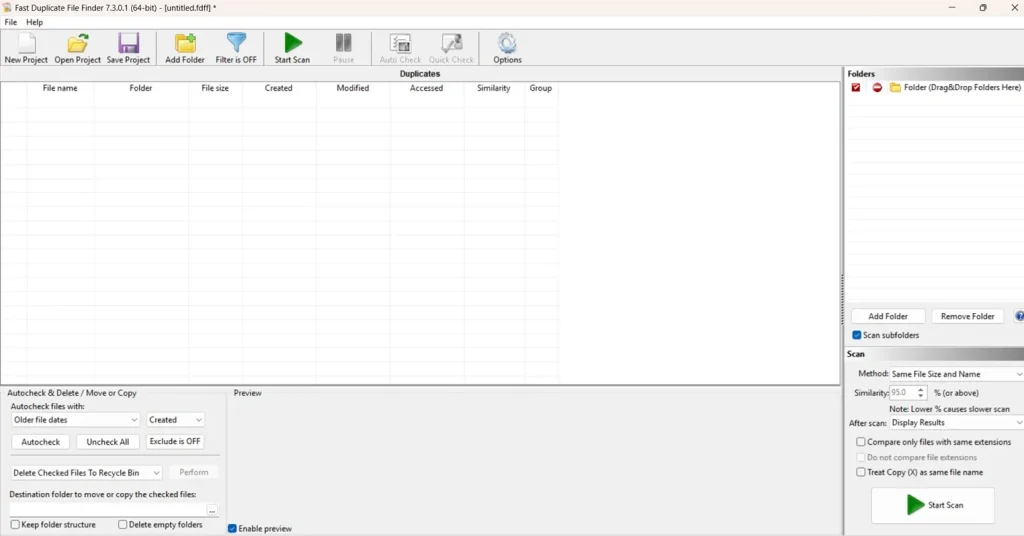Toggle Scan subfolders checkbox
The image size is (1024, 536).
point(857,335)
